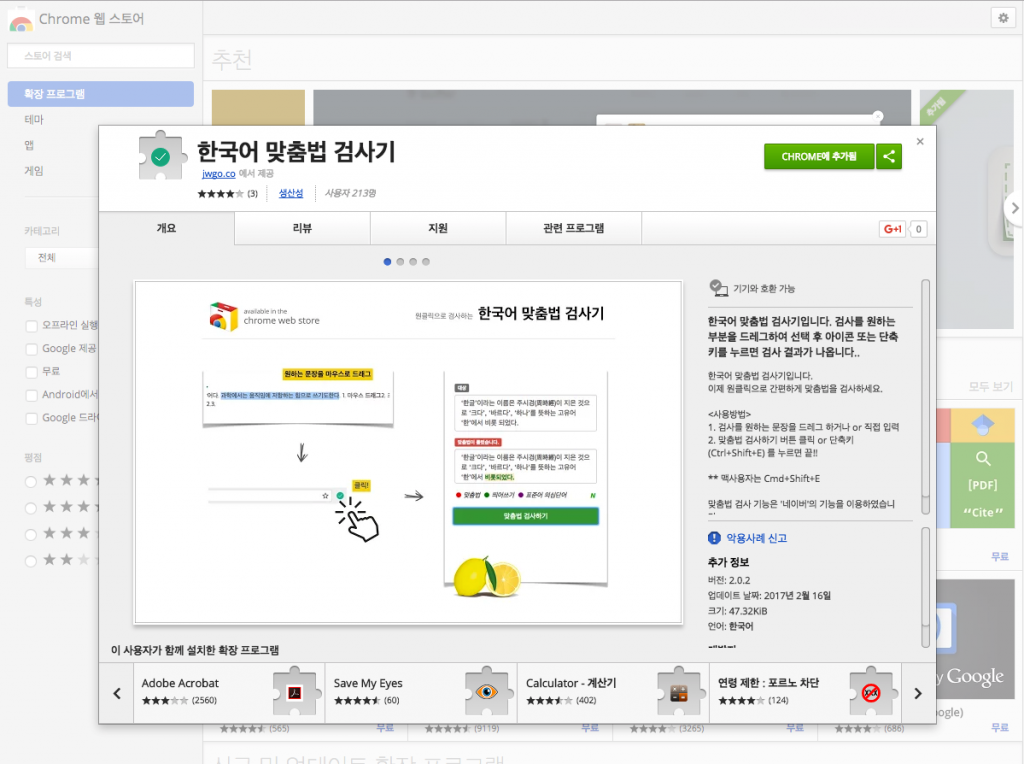The image size is (1024, 764).
Task: Open 연령 제한 : 포르노 차단 extension
Action: point(805,693)
